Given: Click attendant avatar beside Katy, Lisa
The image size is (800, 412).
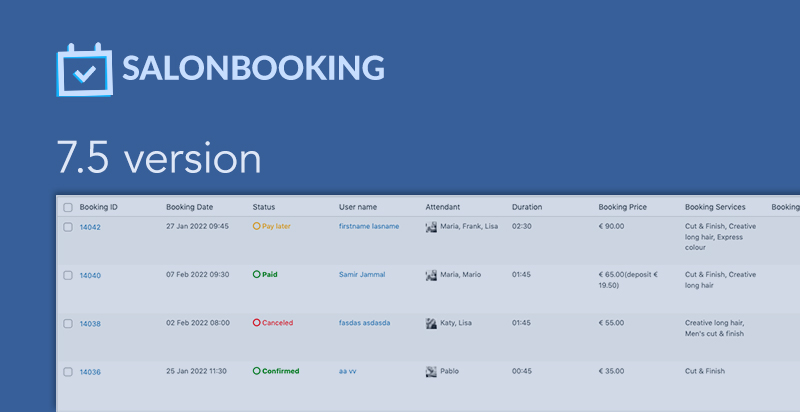Looking at the screenshot, I should click(431, 323).
